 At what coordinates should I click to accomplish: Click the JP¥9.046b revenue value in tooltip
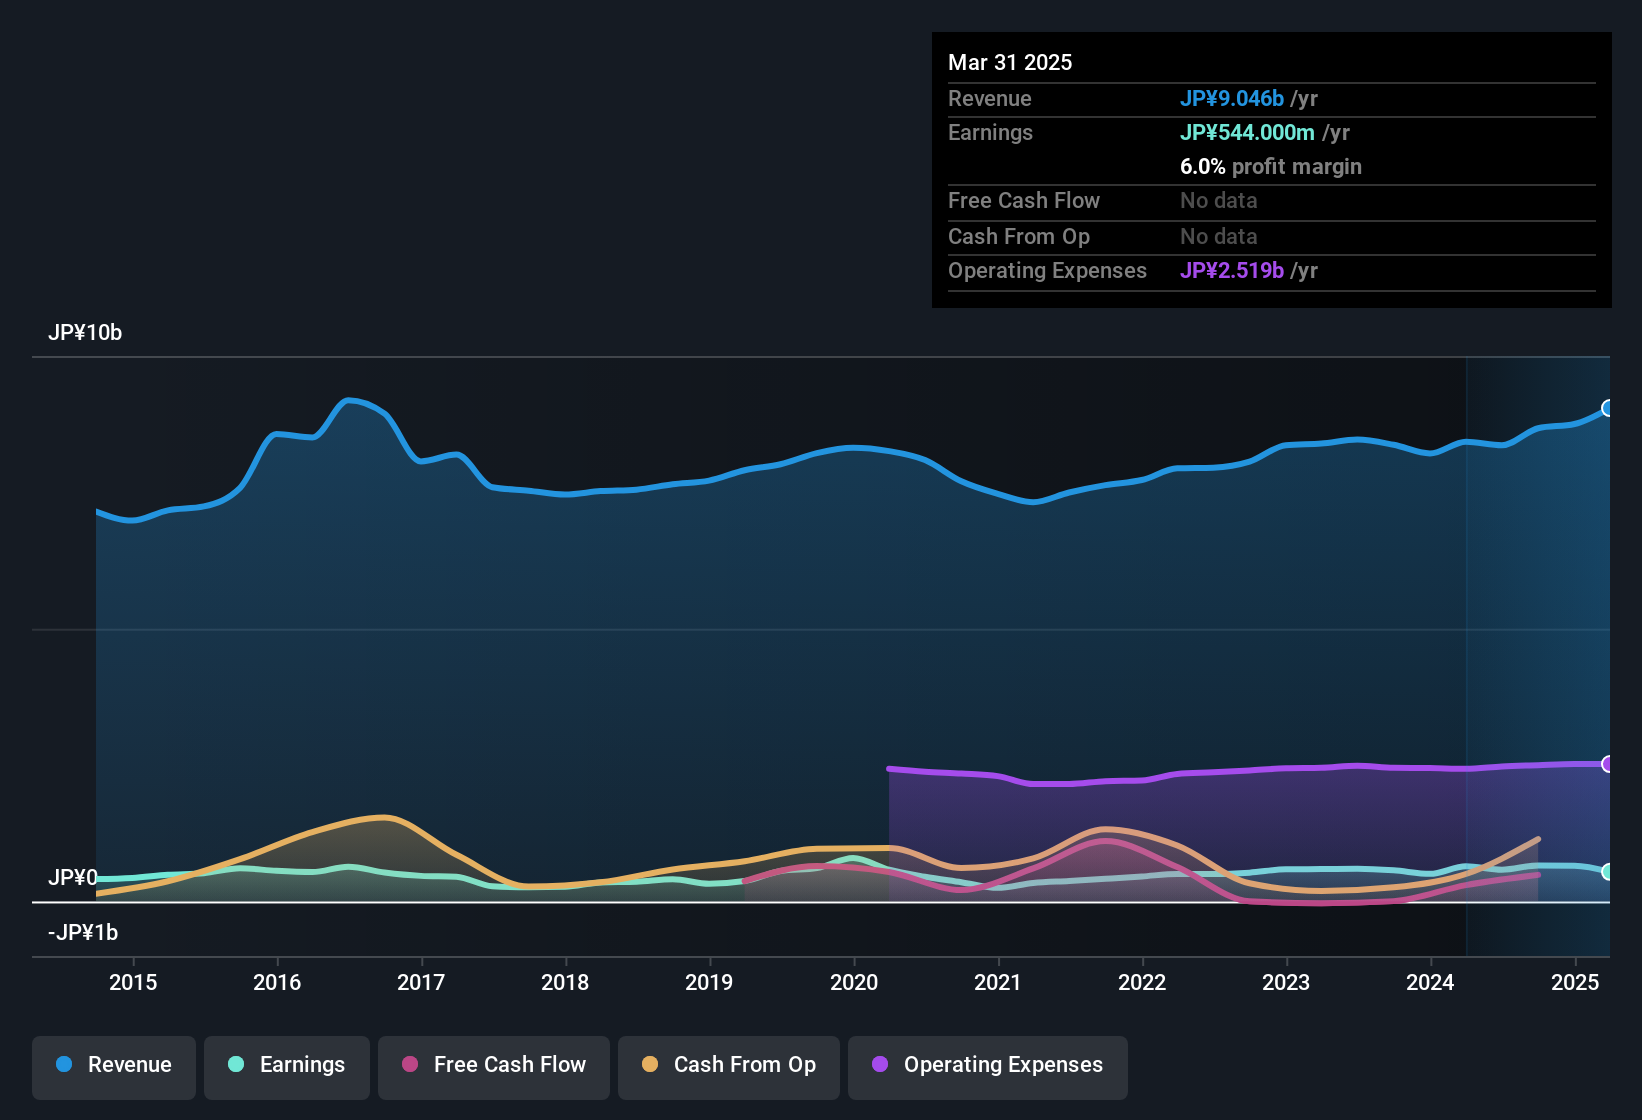1232,98
